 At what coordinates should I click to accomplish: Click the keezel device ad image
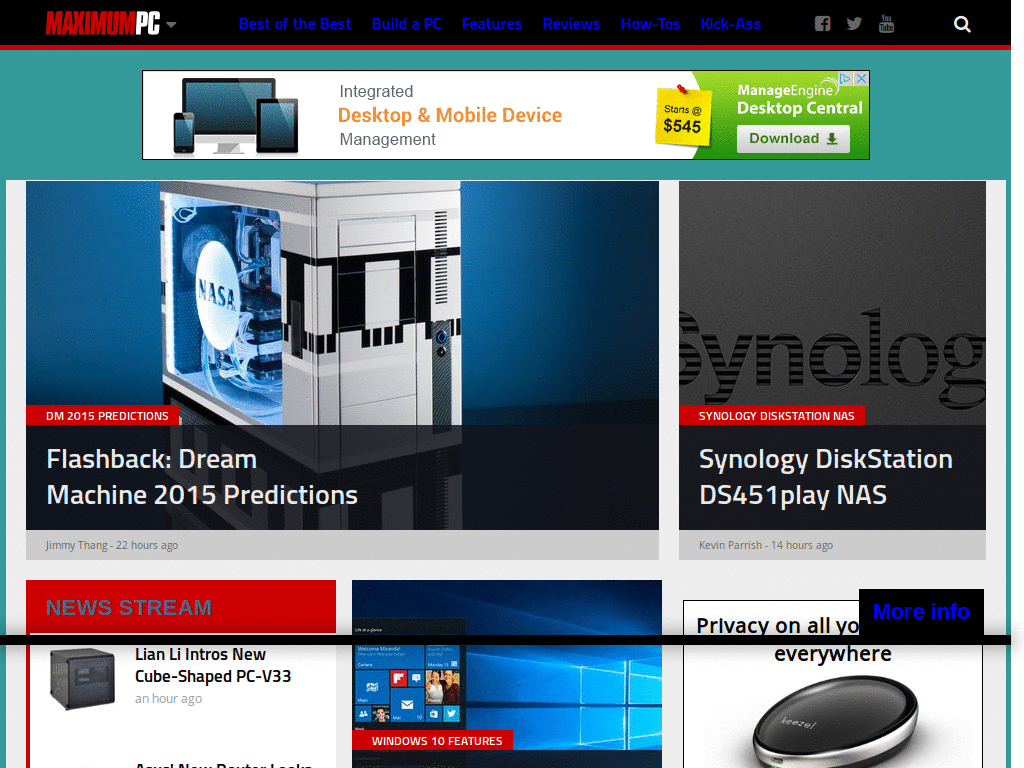pyautogui.click(x=836, y=722)
